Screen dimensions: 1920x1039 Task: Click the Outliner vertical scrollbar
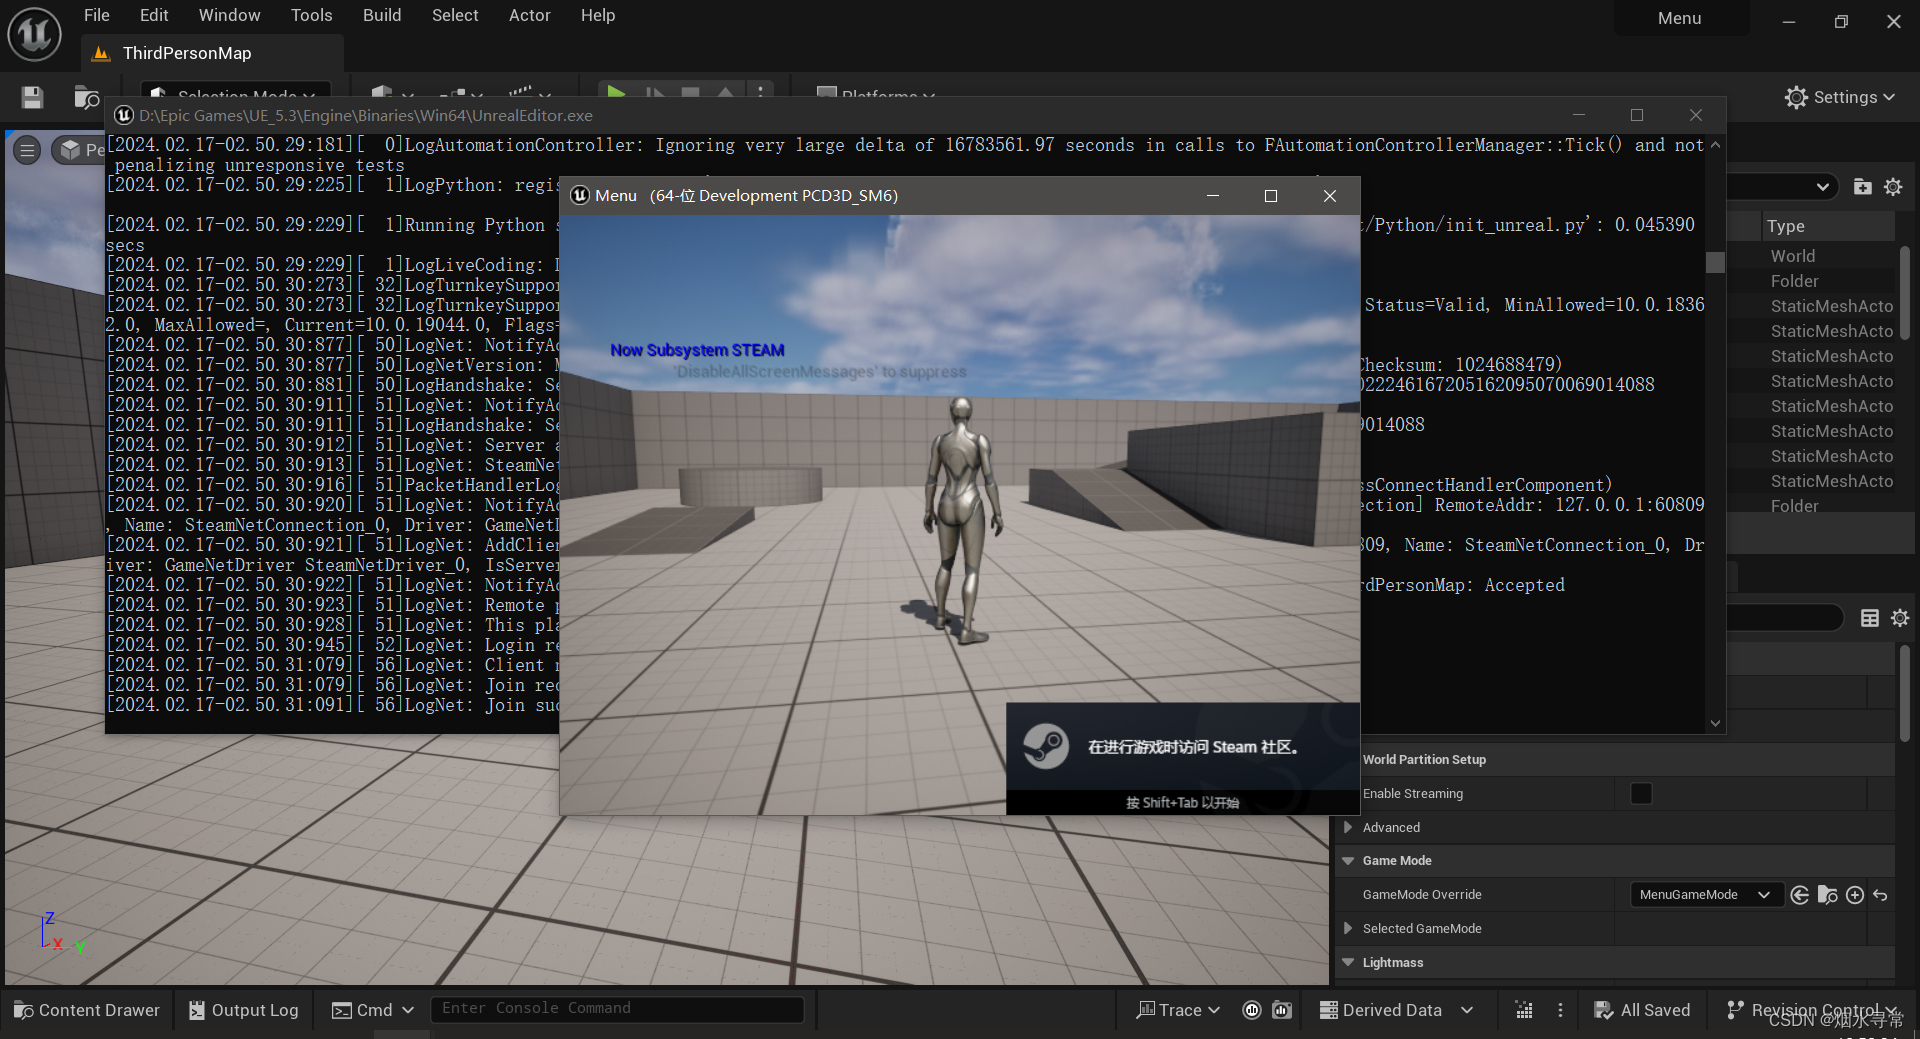tap(1905, 292)
